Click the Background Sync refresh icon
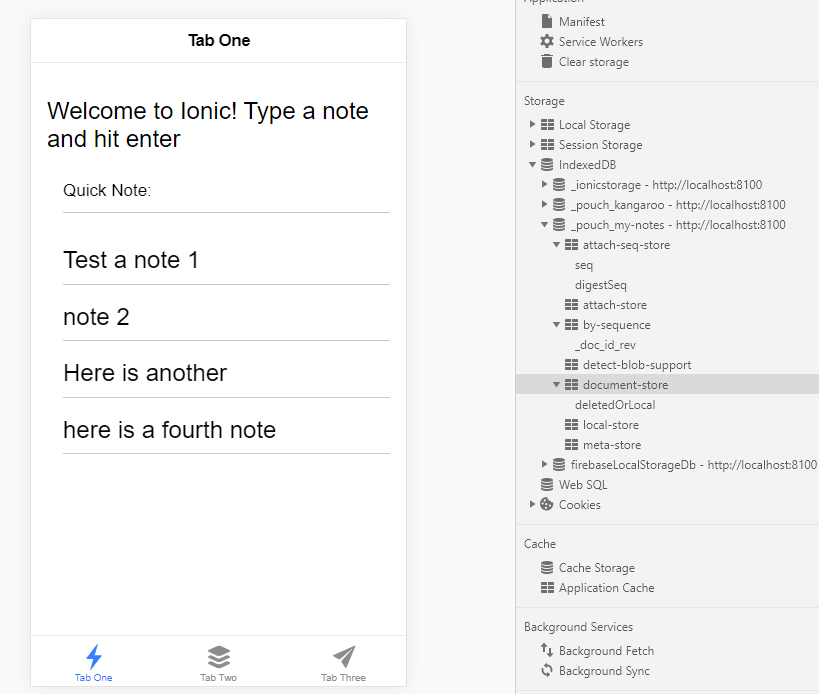 (546, 670)
